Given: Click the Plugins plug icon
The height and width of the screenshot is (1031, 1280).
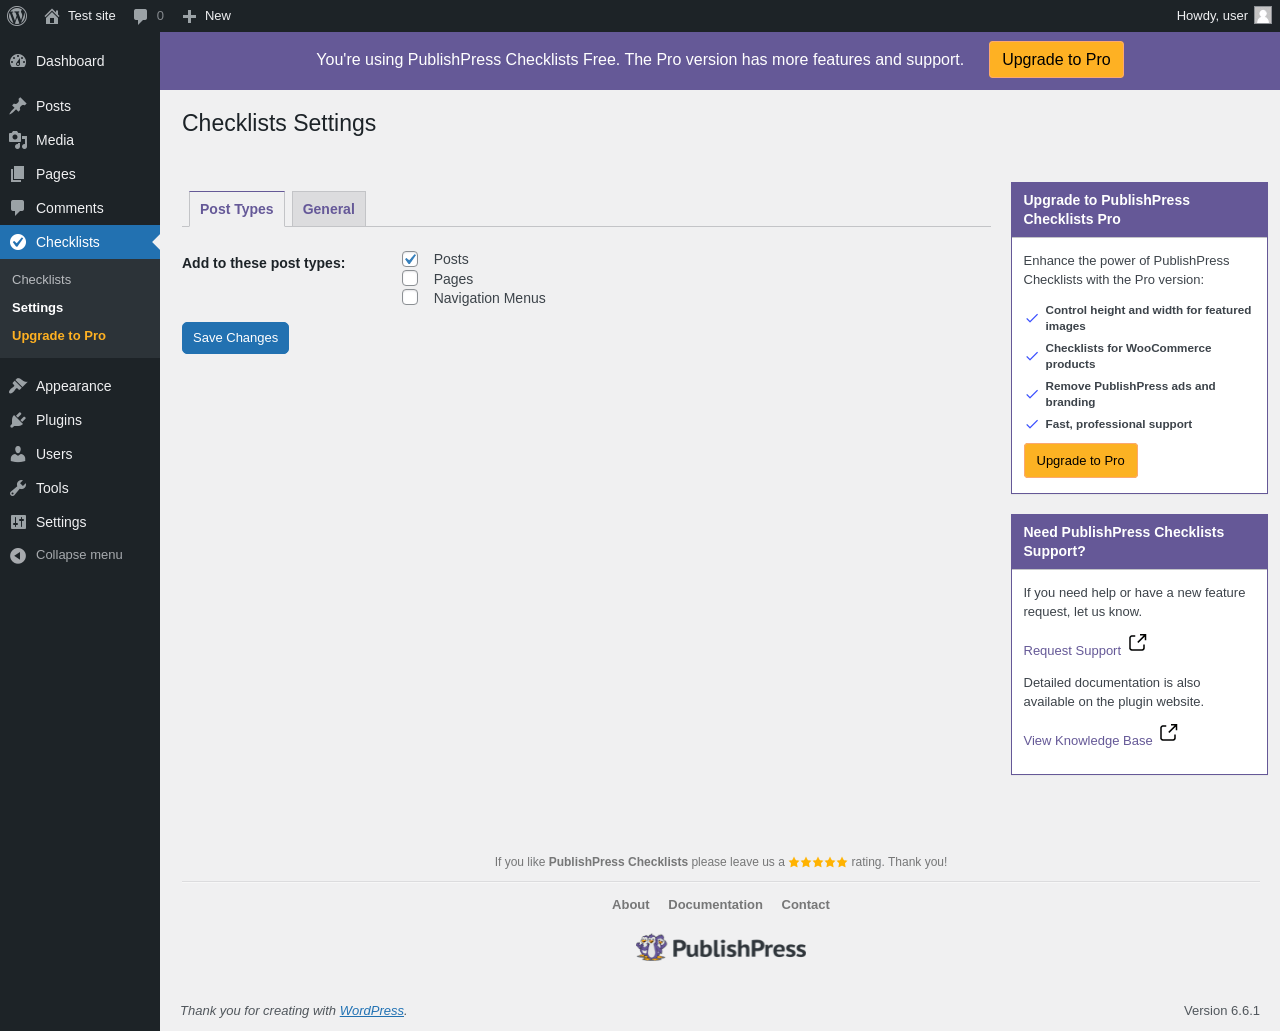Looking at the screenshot, I should coord(18,420).
